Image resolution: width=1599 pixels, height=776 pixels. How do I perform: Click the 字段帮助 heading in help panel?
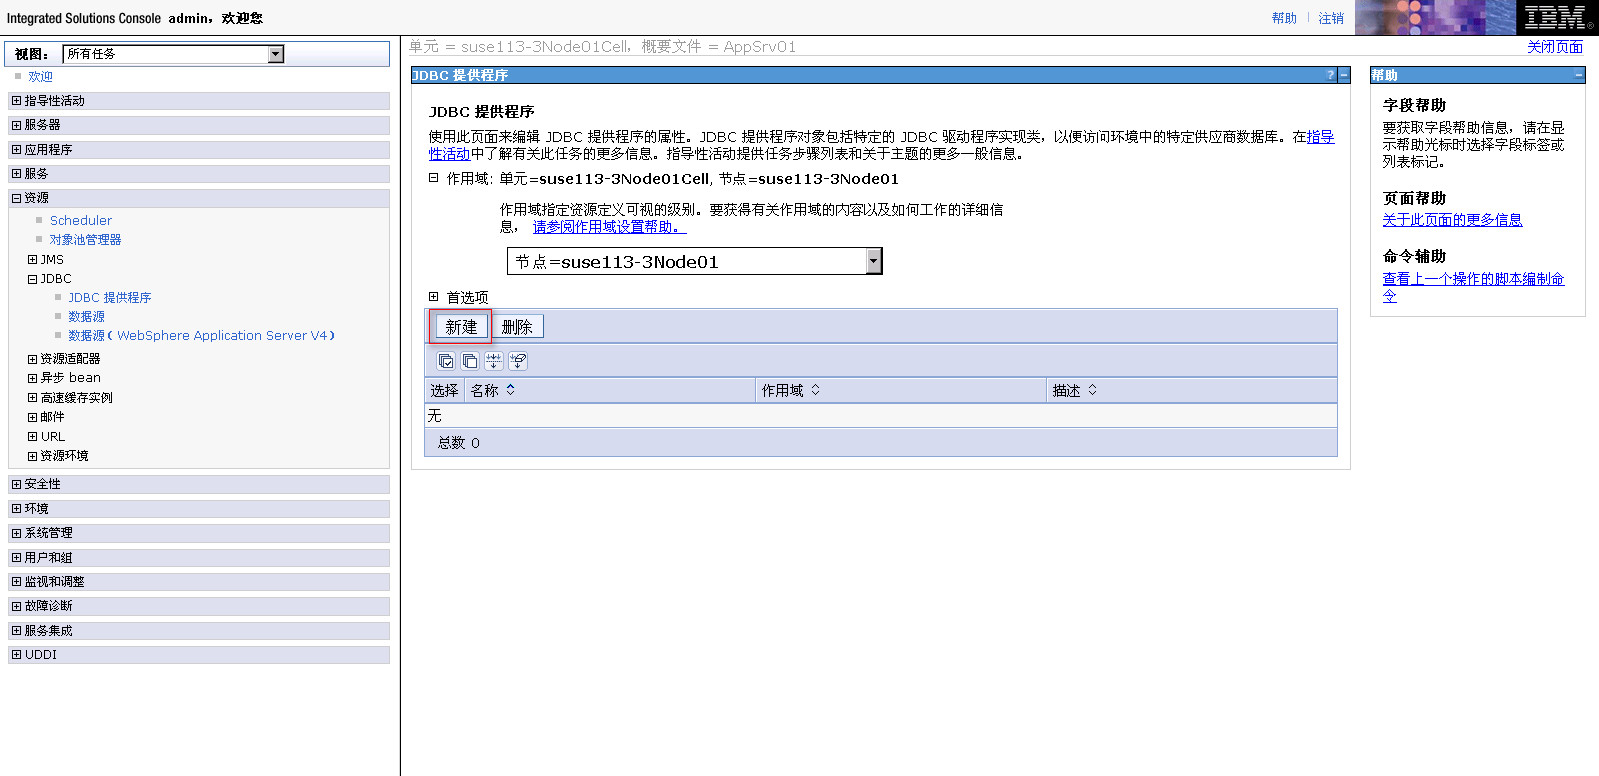coord(1414,105)
